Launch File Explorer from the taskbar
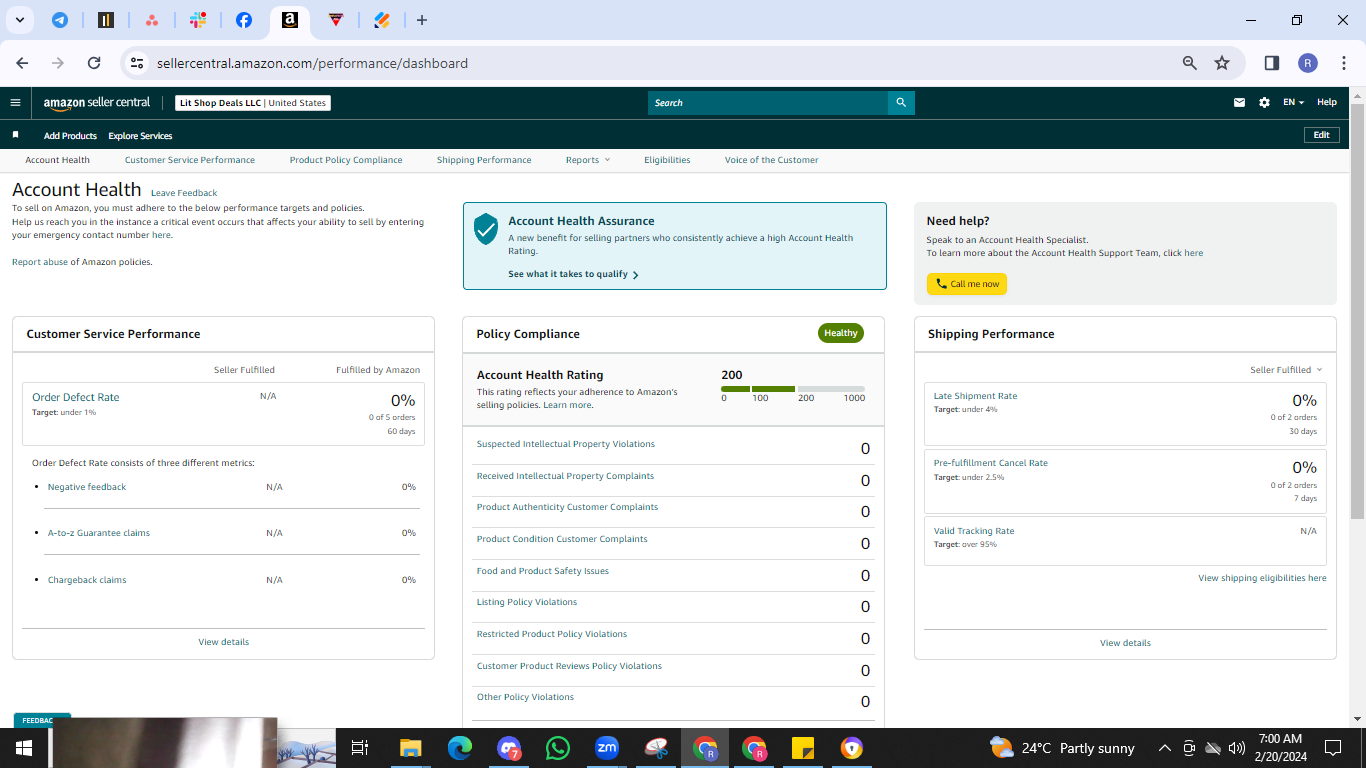 click(x=410, y=748)
